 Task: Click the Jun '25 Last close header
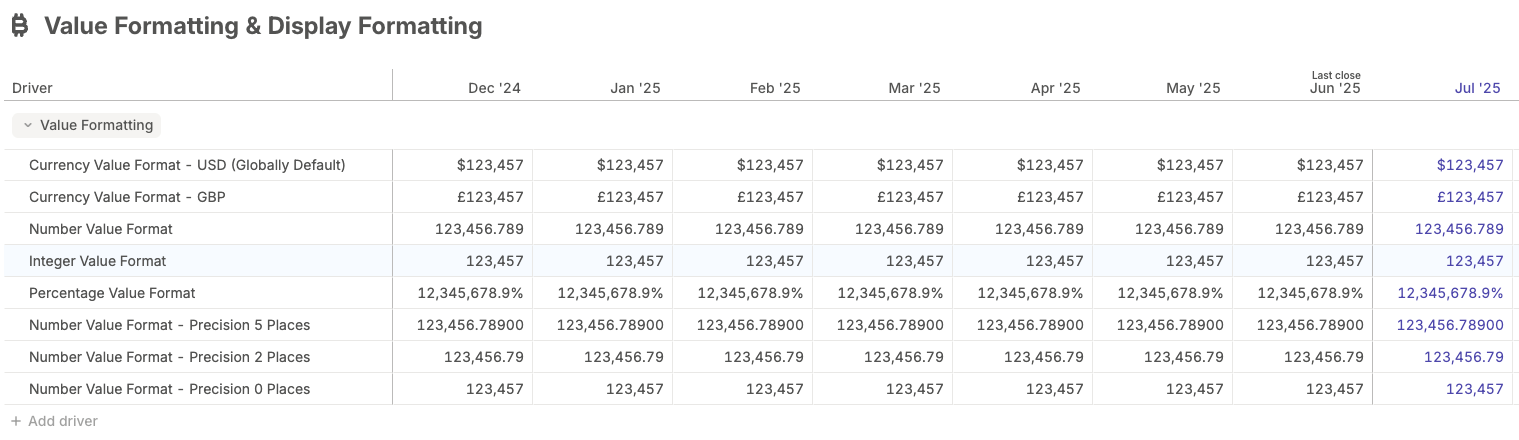(1335, 84)
